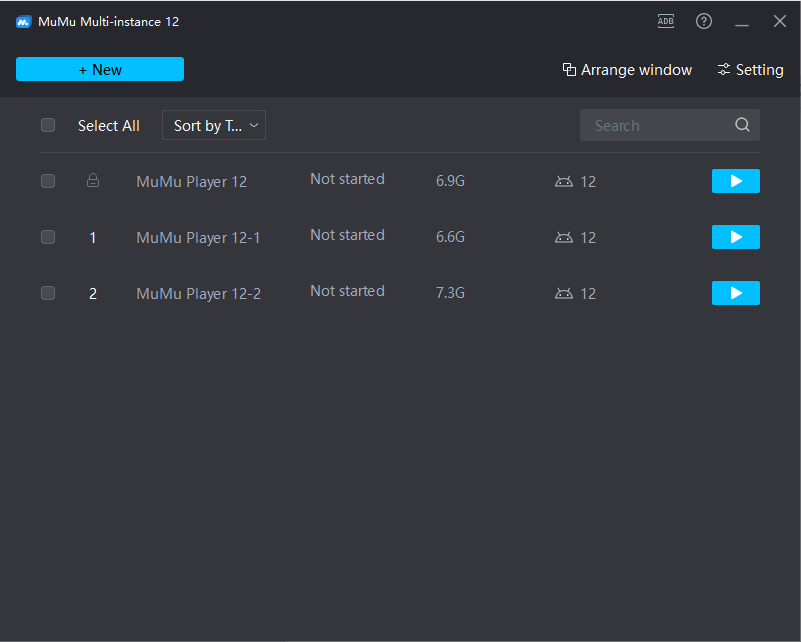
Task: Click the 6.6G size value
Action: point(450,237)
